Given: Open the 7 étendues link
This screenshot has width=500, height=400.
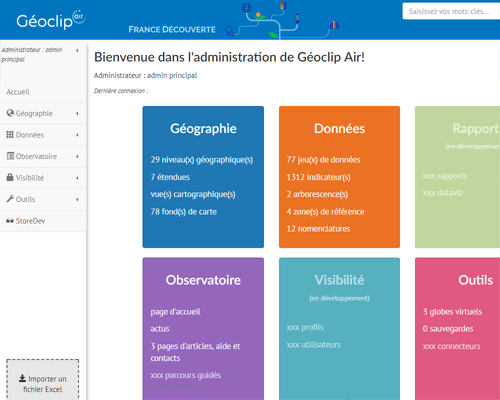Looking at the screenshot, I should 170,177.
